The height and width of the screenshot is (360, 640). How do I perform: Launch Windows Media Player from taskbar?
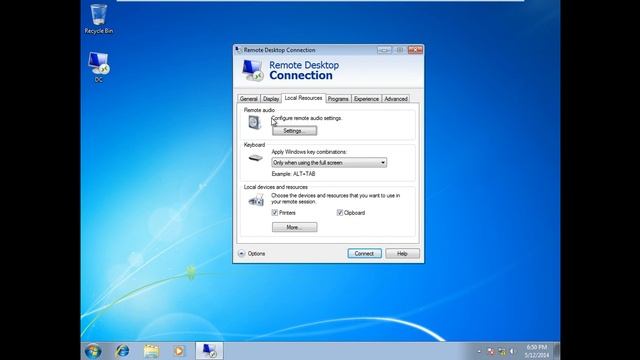pos(179,351)
